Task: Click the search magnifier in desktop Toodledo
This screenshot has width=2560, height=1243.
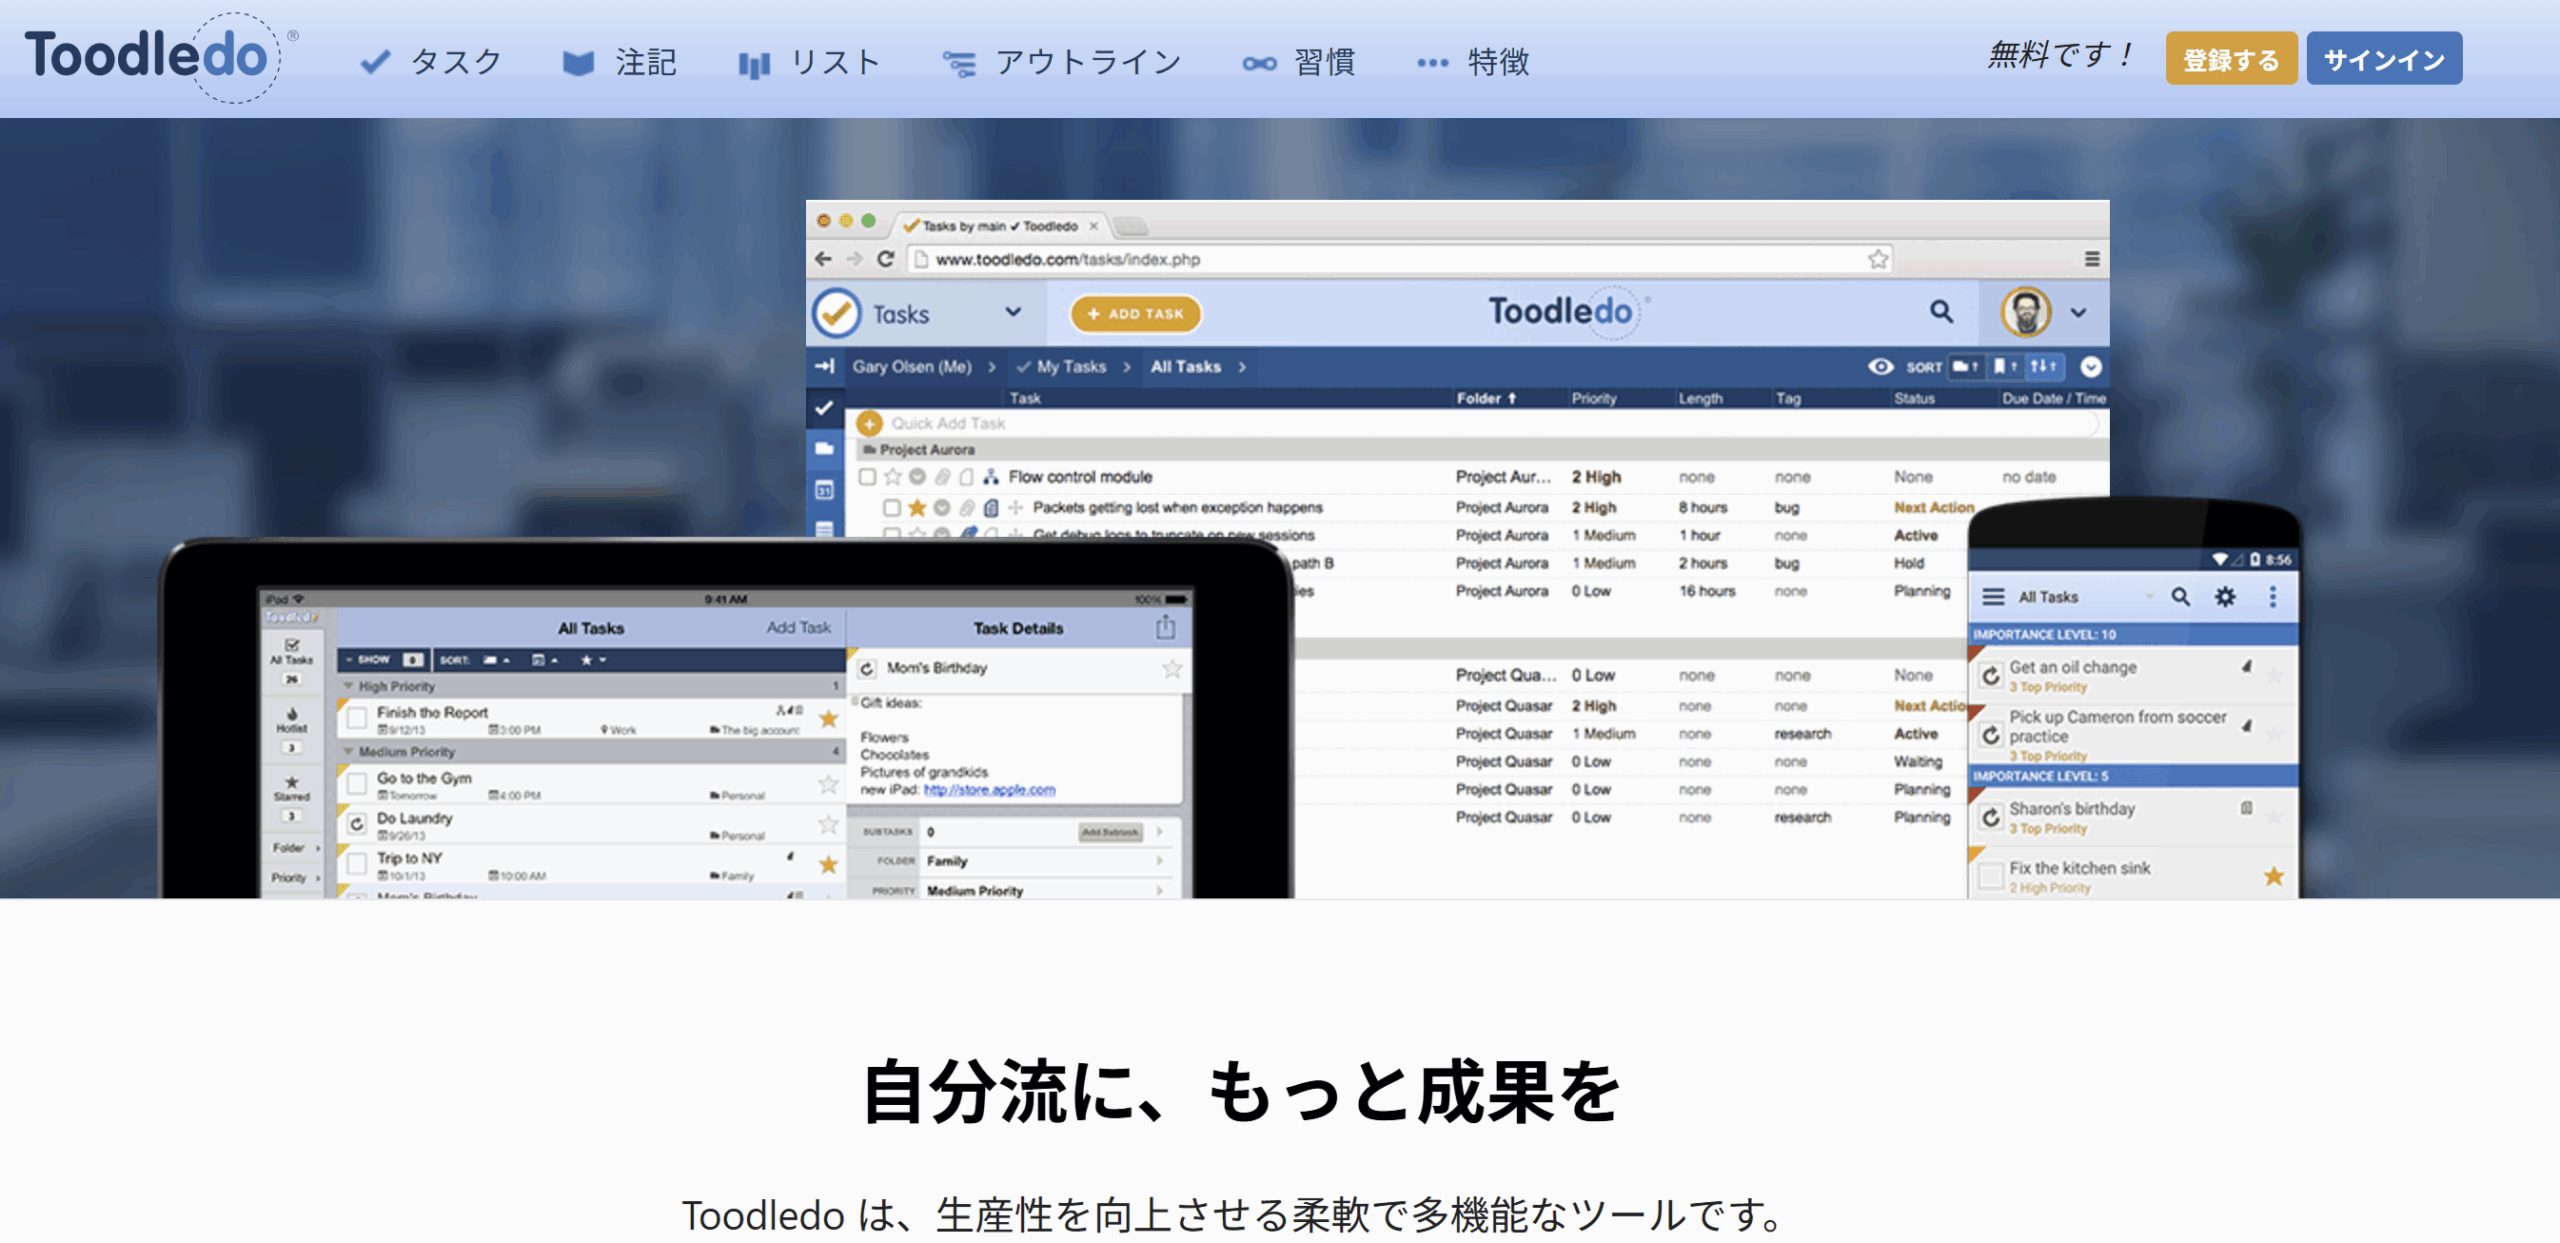Action: pyautogui.click(x=1941, y=312)
